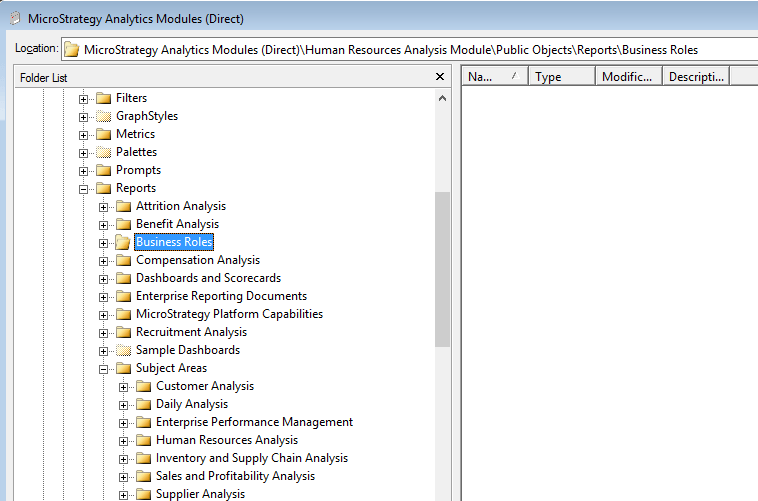This screenshot has width=758, height=501.
Task: Expand the Metrics folder node
Action: (84, 134)
